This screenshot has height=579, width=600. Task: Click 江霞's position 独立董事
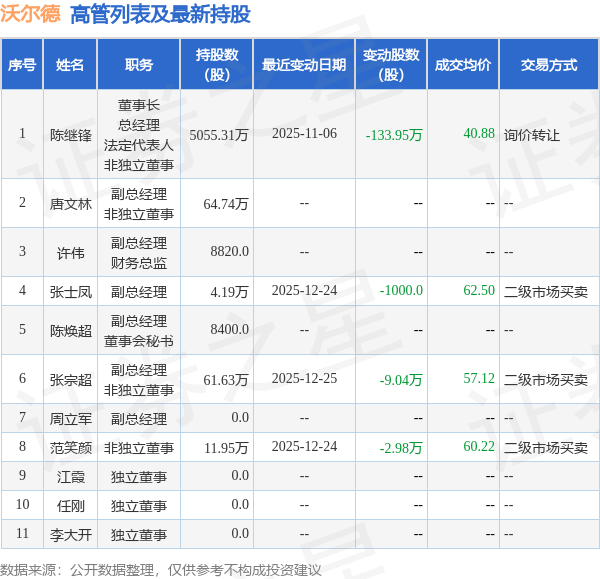(139, 477)
